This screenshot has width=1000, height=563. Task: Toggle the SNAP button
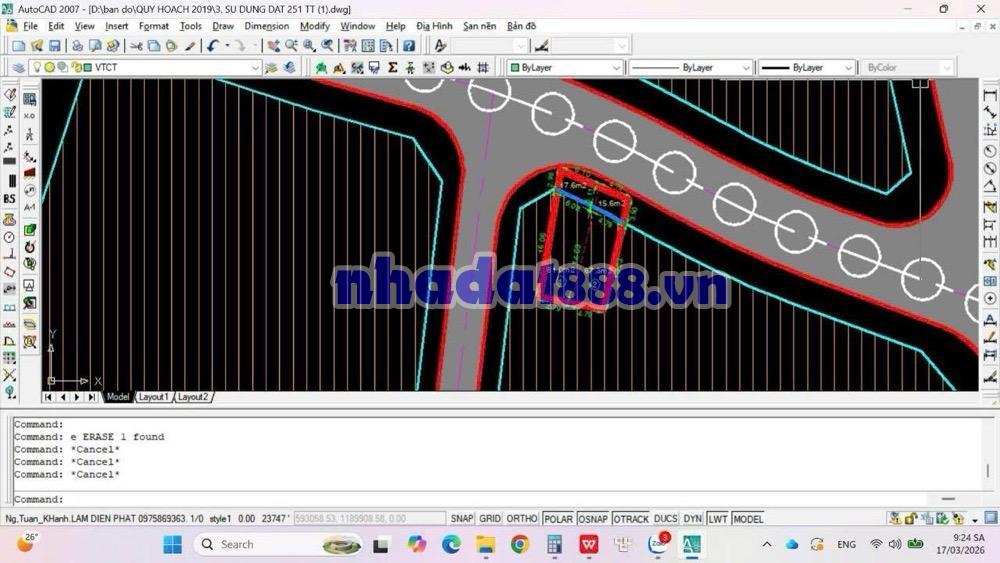coord(461,519)
